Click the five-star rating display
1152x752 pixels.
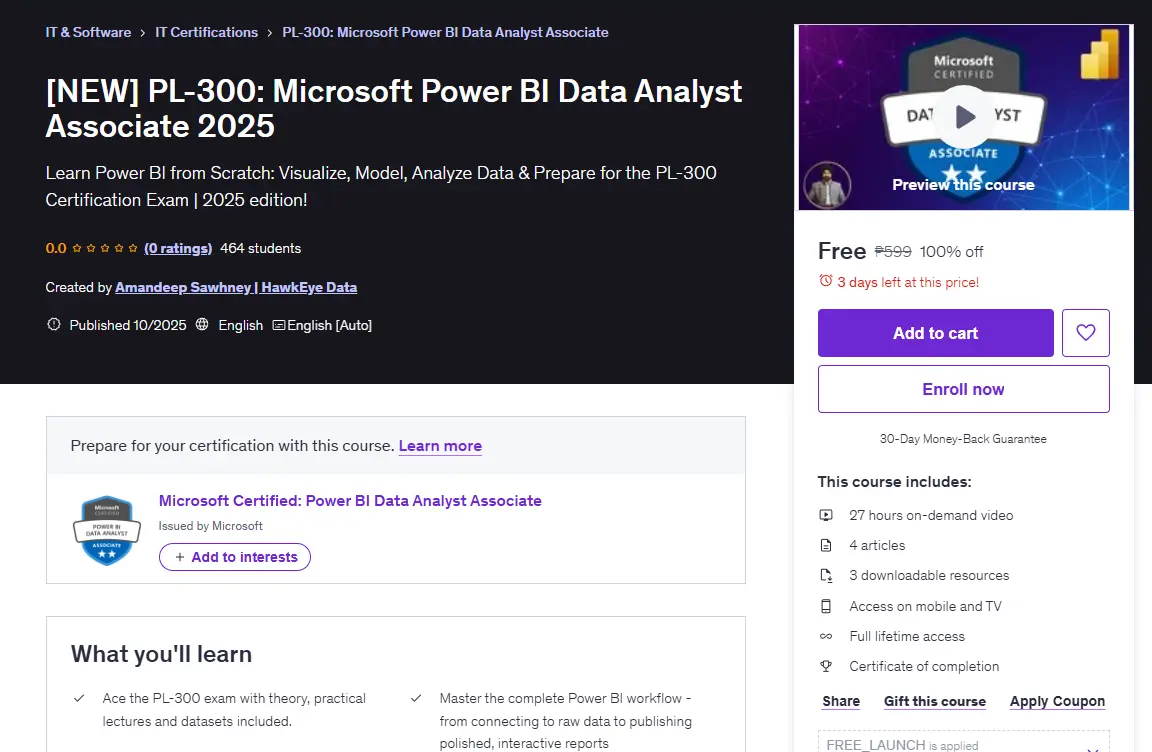104,248
